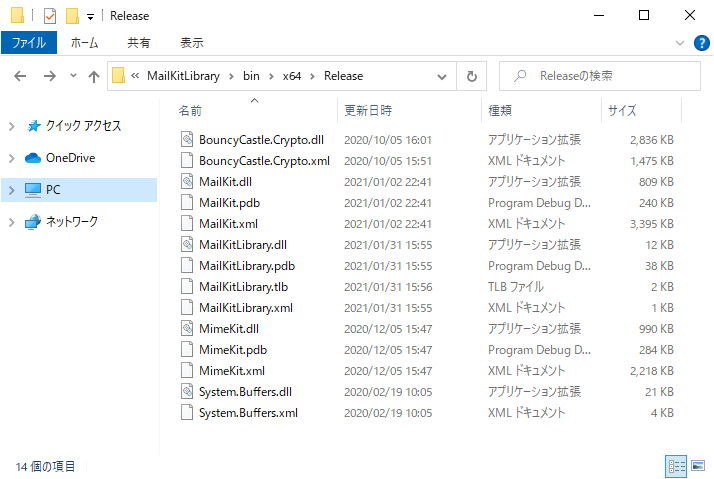
Task: Select ネットワーク in navigation pane
Action: tap(71, 222)
